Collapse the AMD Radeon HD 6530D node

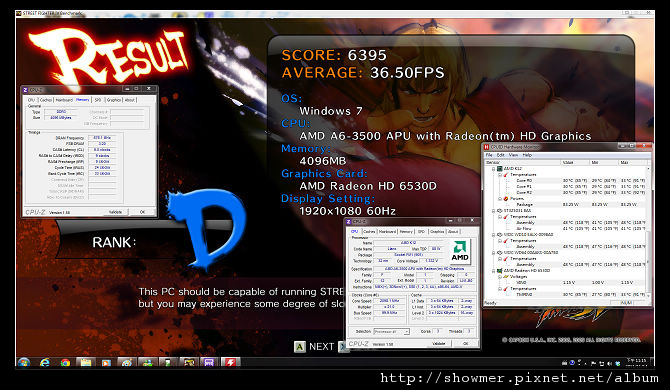tap(494, 270)
